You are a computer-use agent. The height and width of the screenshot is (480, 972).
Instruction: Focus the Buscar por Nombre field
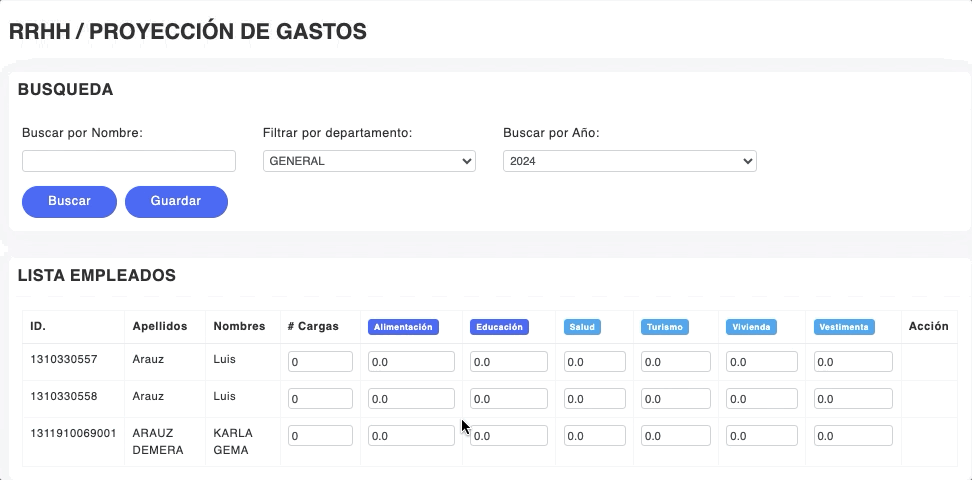[129, 161]
